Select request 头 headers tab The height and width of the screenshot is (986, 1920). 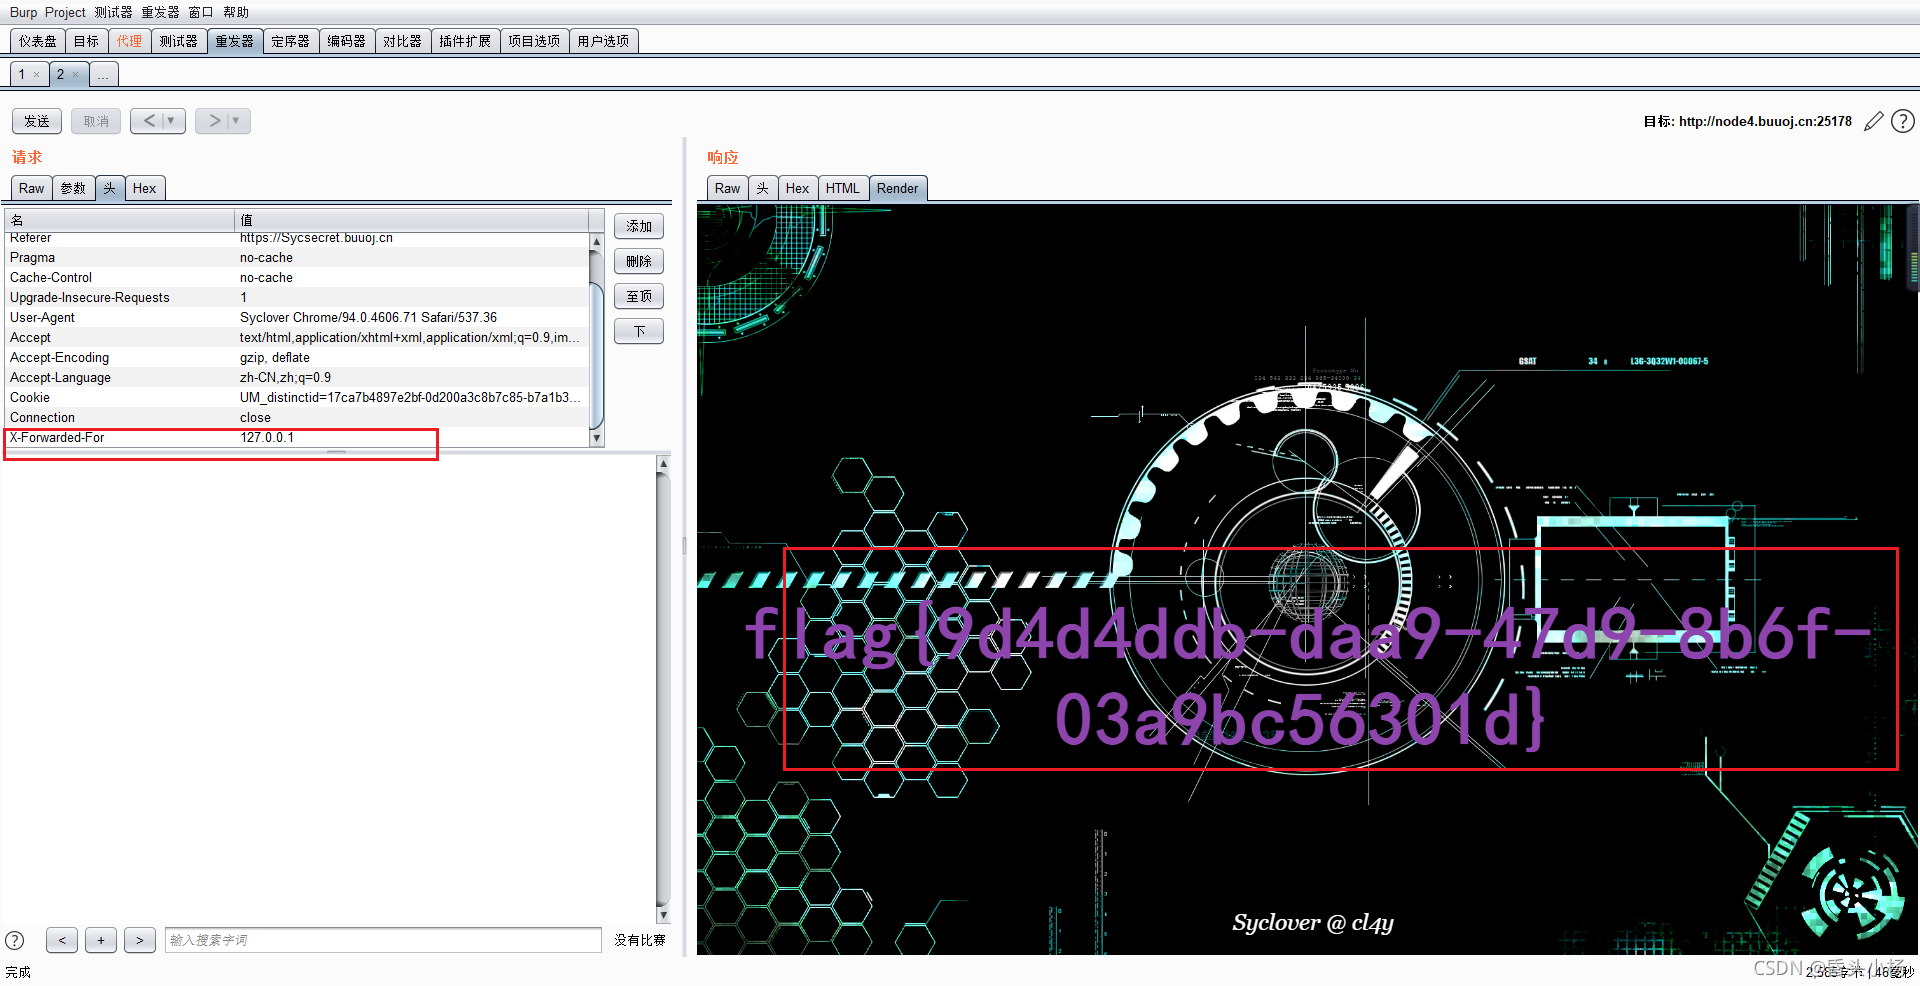click(110, 188)
